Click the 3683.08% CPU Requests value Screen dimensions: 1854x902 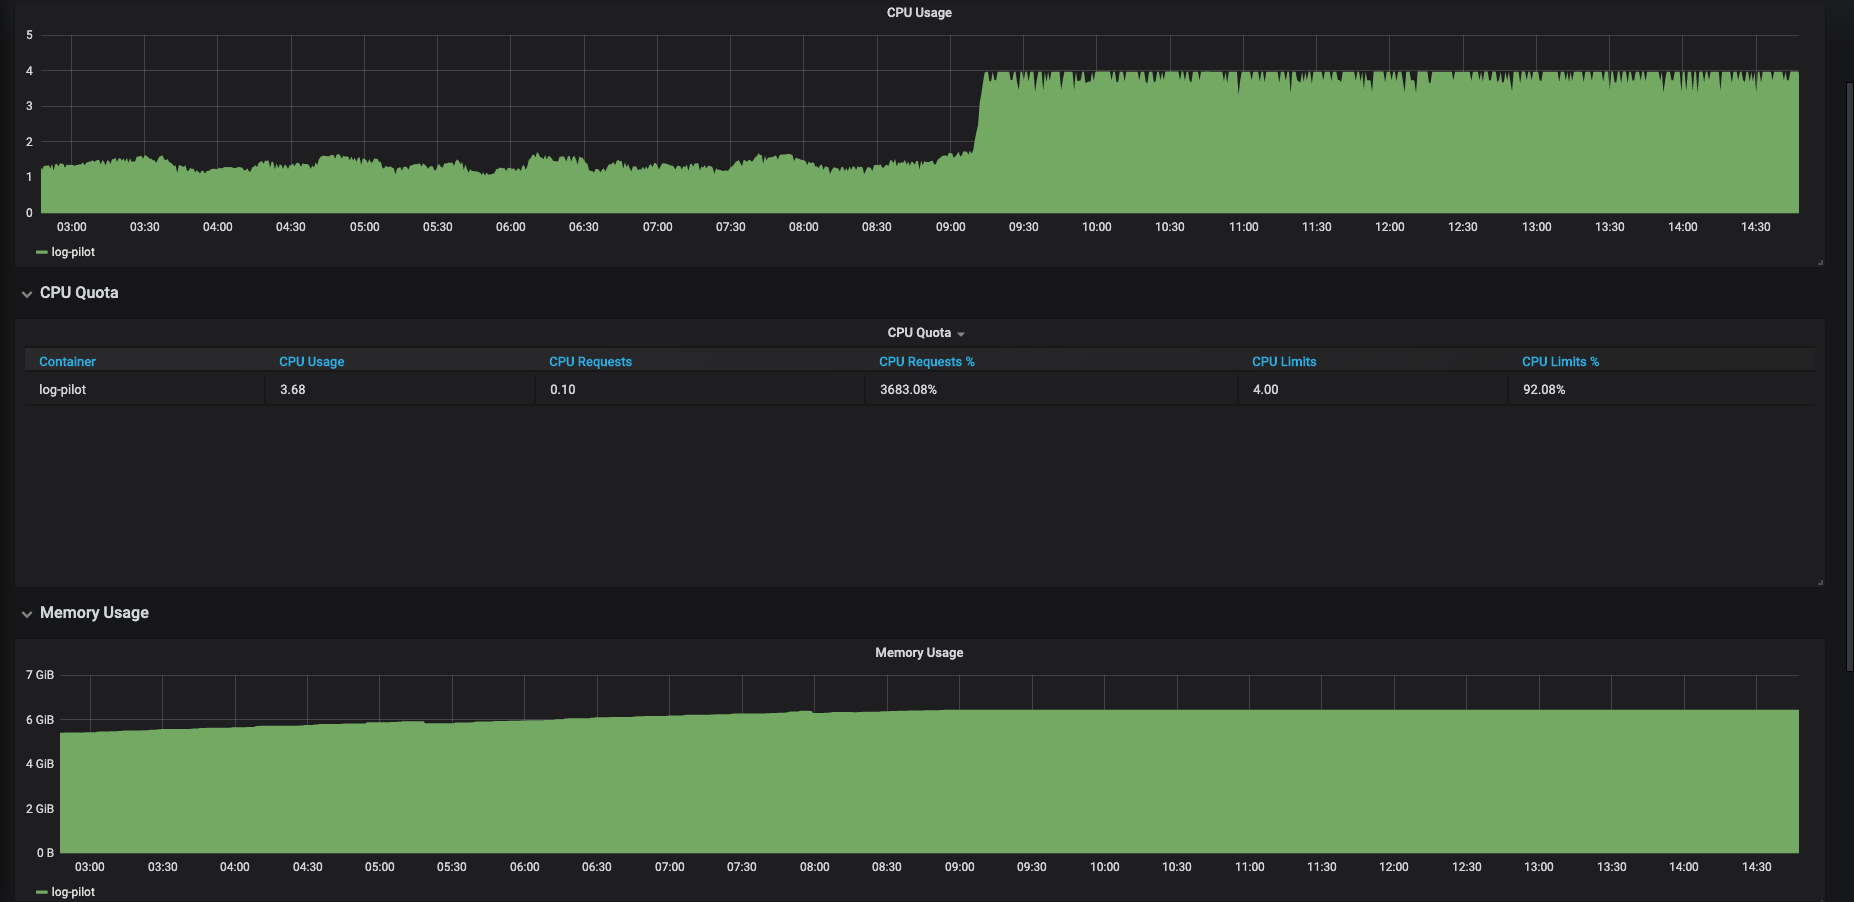click(907, 389)
